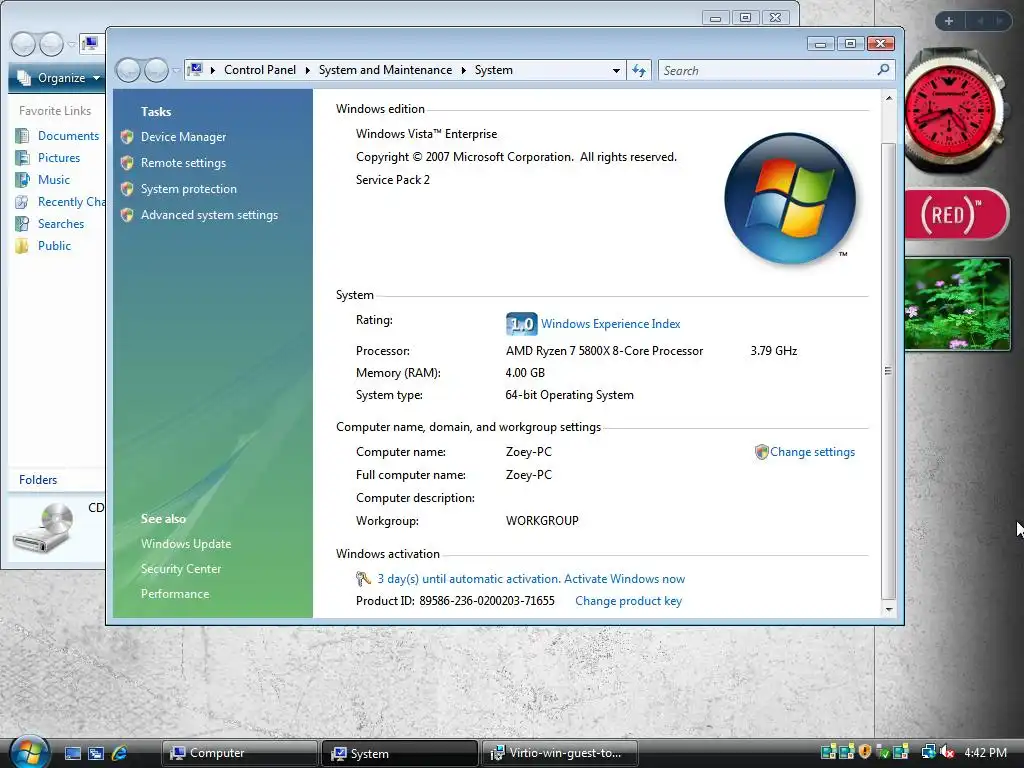
Task: Expand the arrow after System and Maintenance breadcrumb
Action: pos(464,70)
